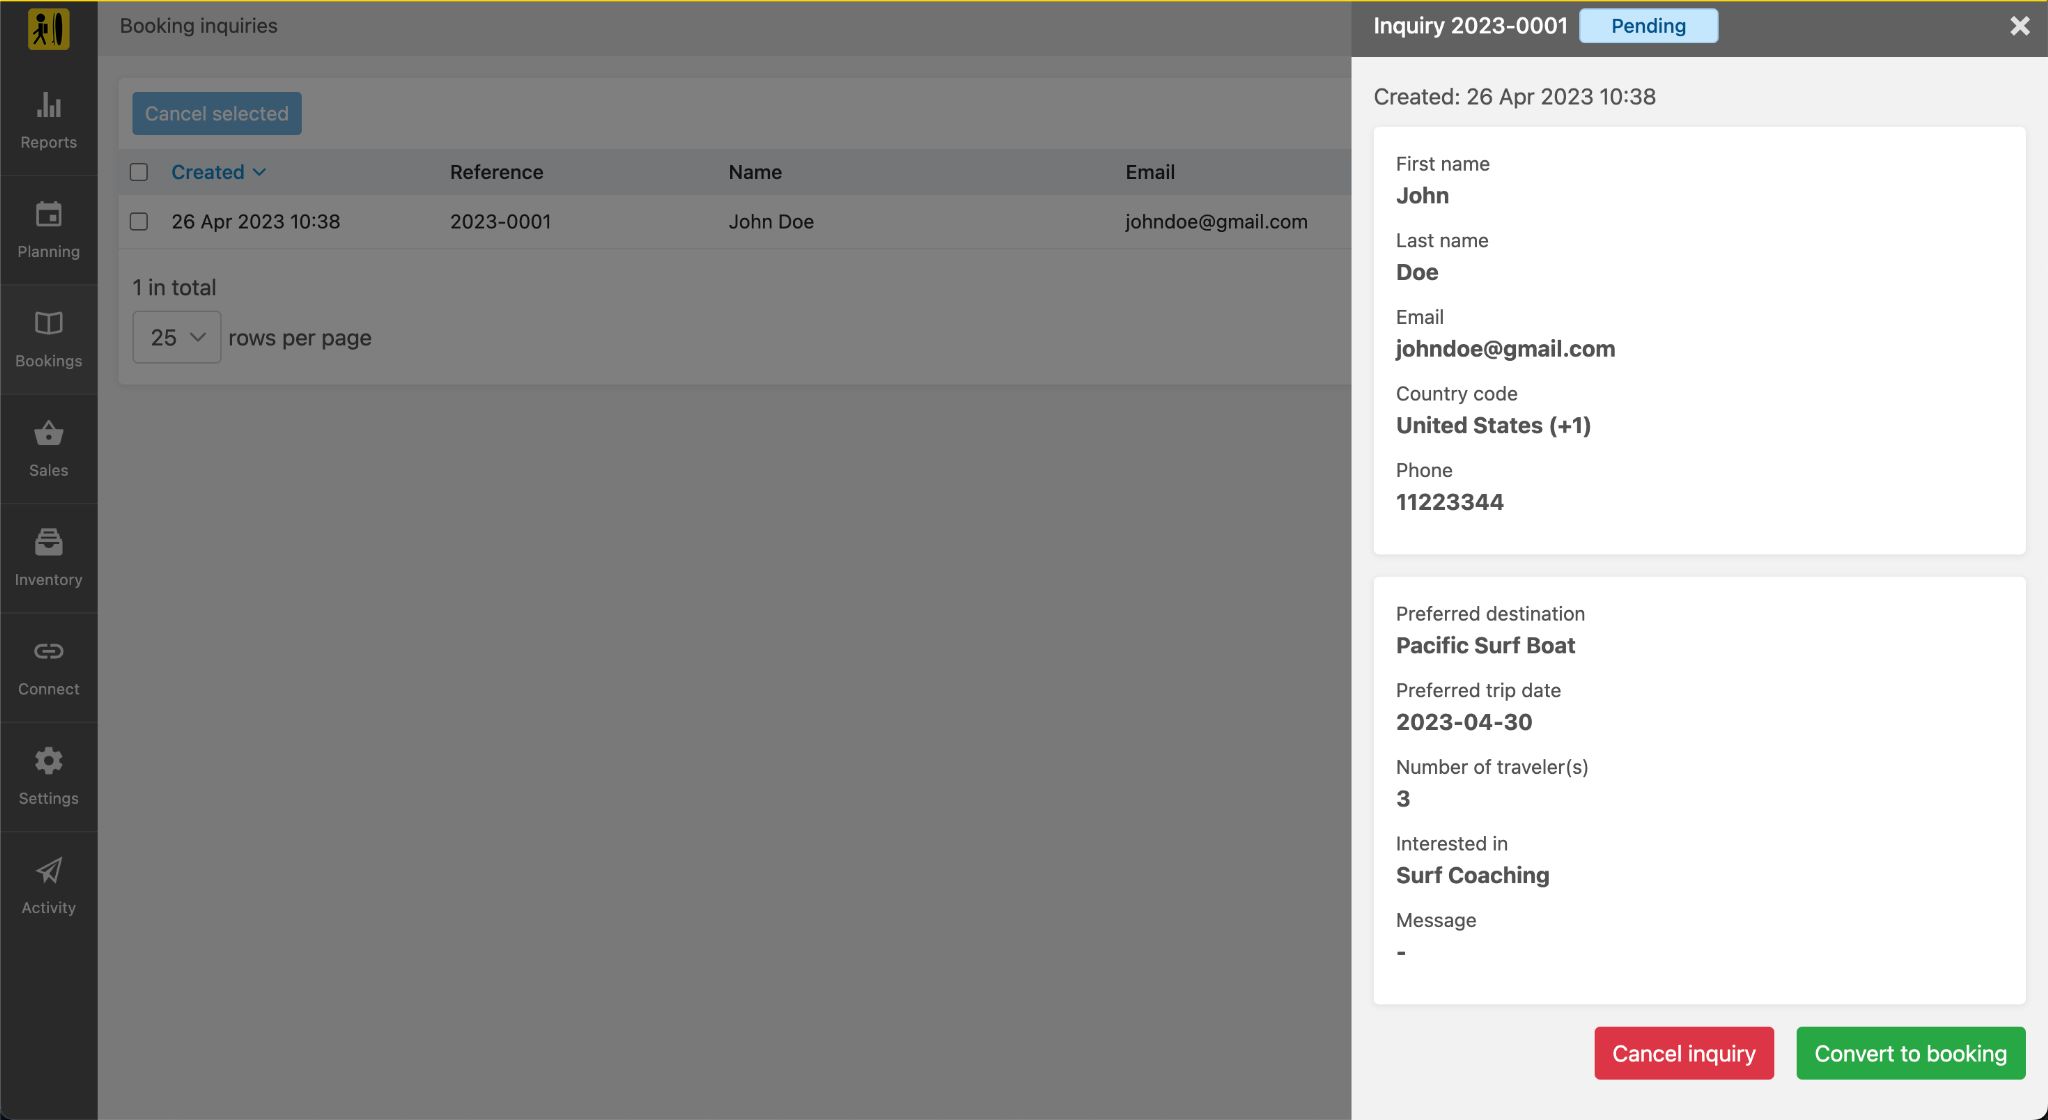Cancel inquiry 2023-0001 with the red button
The width and height of the screenshot is (2048, 1120).
[1683, 1053]
